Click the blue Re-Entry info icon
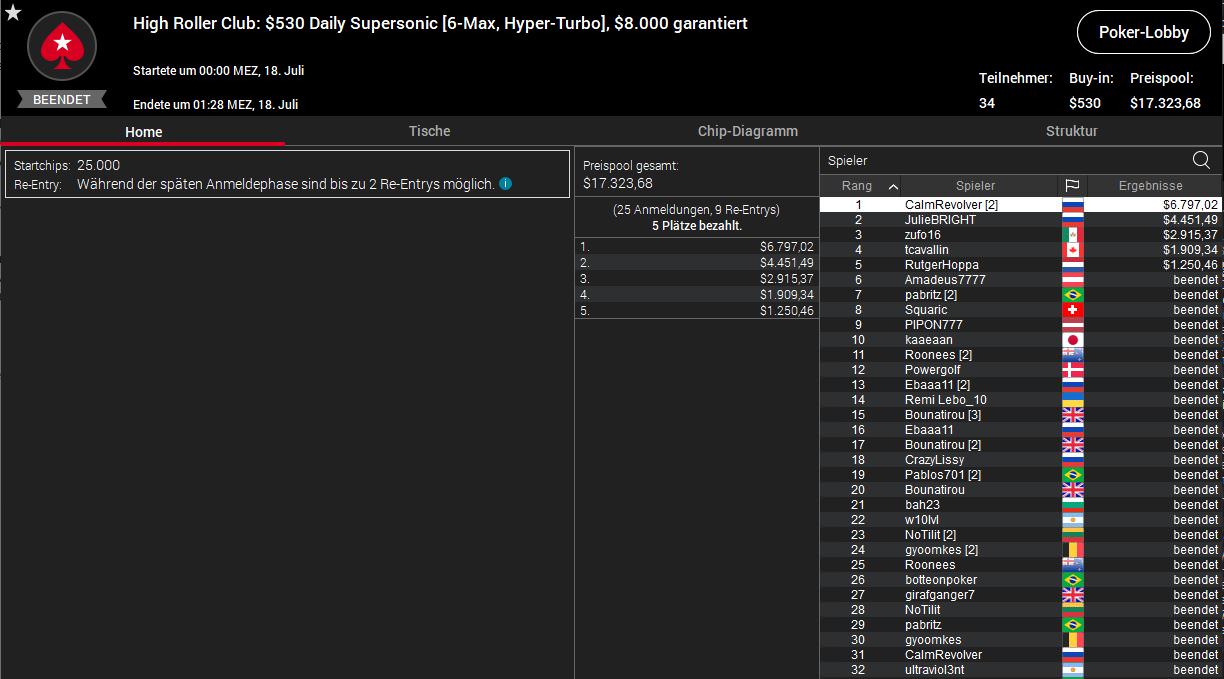Image resolution: width=1224 pixels, height=679 pixels. pos(506,184)
